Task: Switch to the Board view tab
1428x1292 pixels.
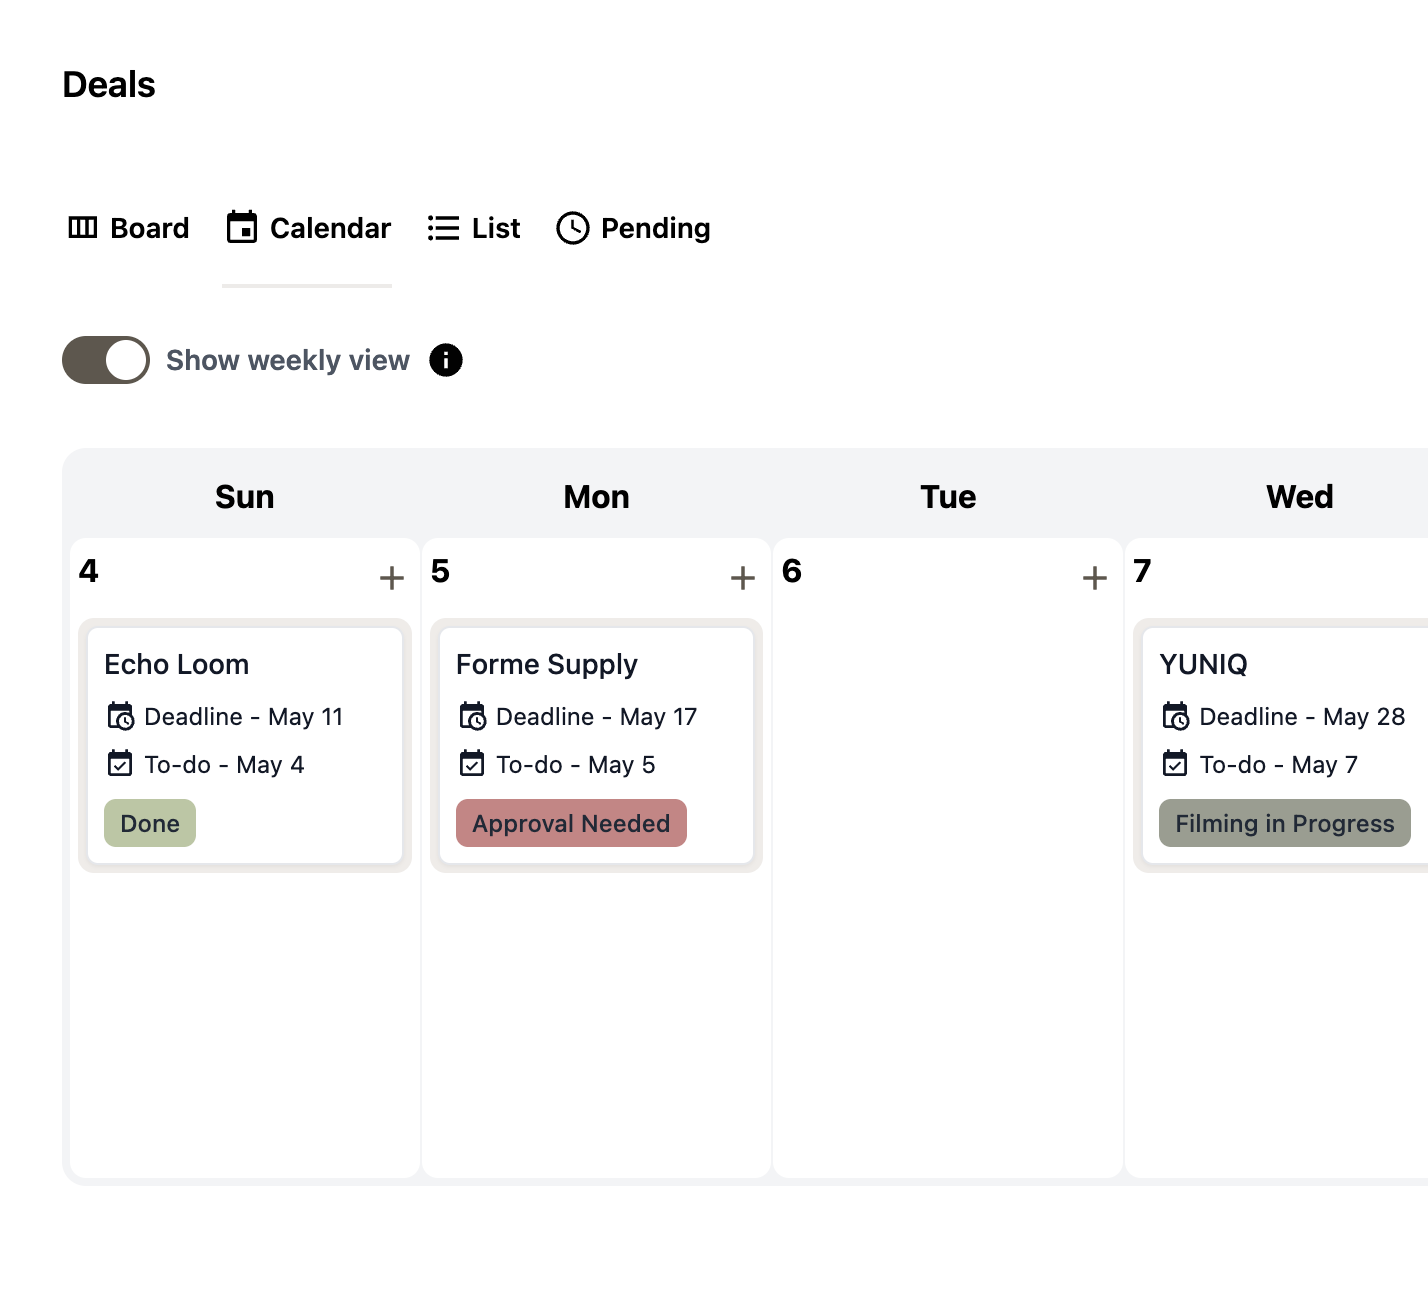Action: (x=128, y=228)
